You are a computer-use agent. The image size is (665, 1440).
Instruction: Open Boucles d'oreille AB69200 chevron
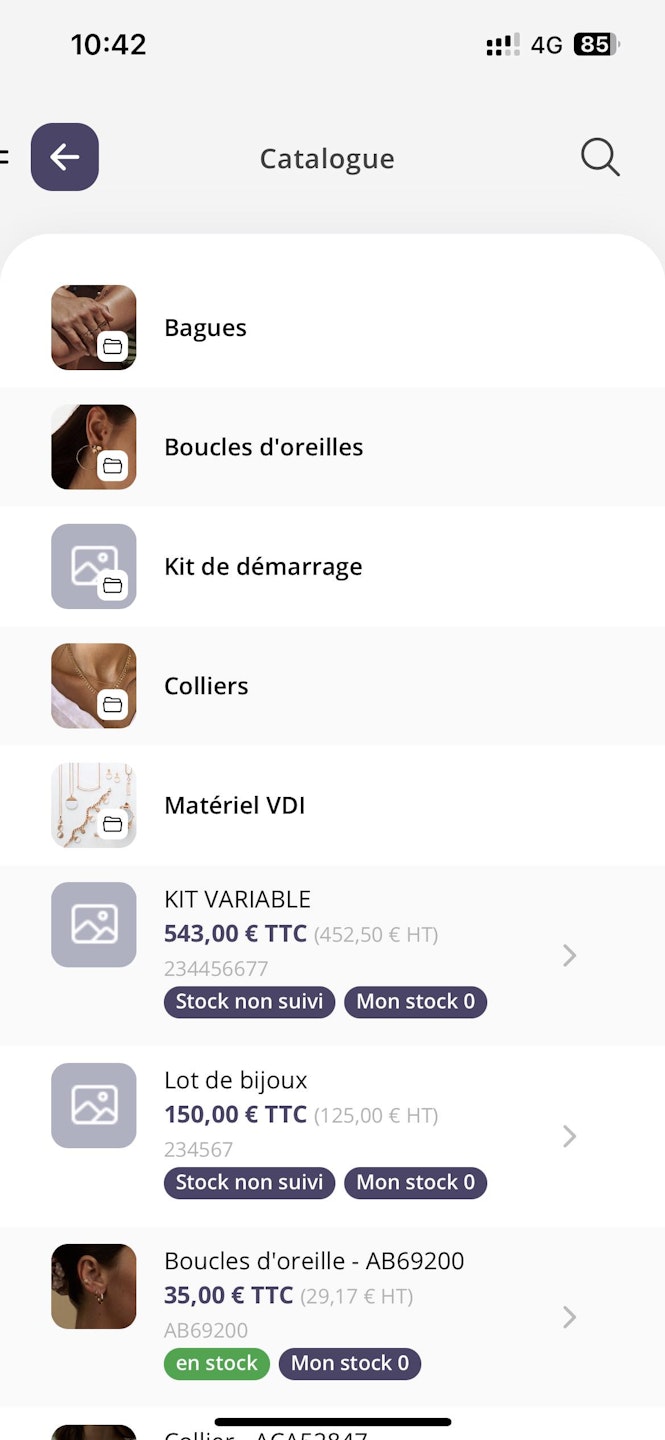click(569, 1317)
